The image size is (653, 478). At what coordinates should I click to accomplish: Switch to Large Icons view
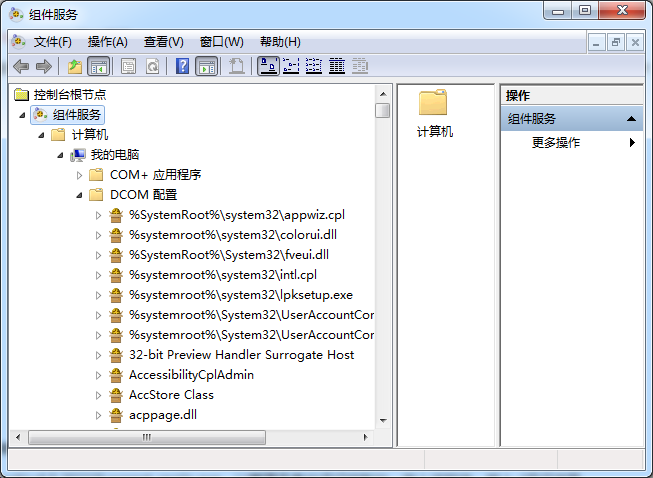[x=268, y=66]
